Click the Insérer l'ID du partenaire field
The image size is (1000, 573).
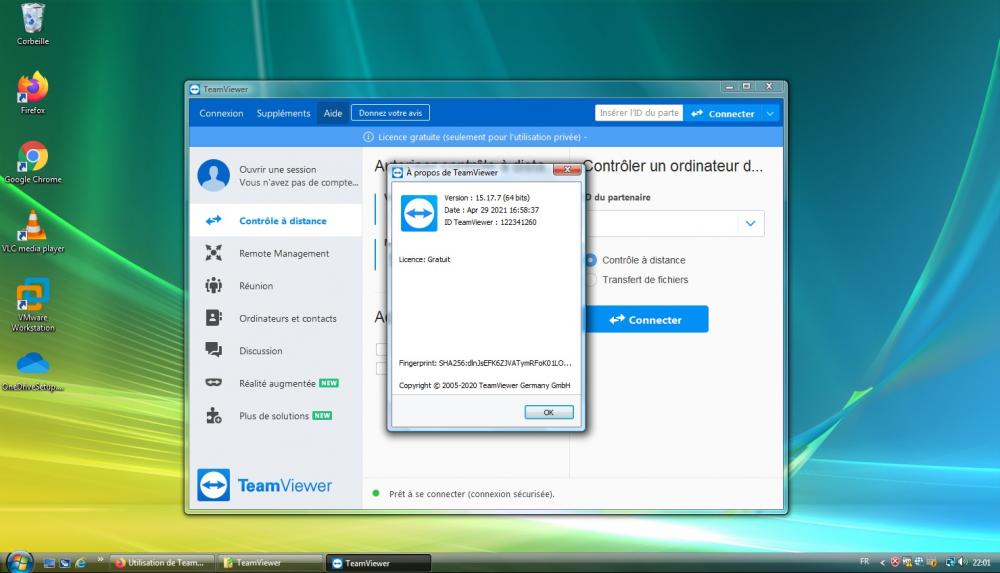coord(639,113)
